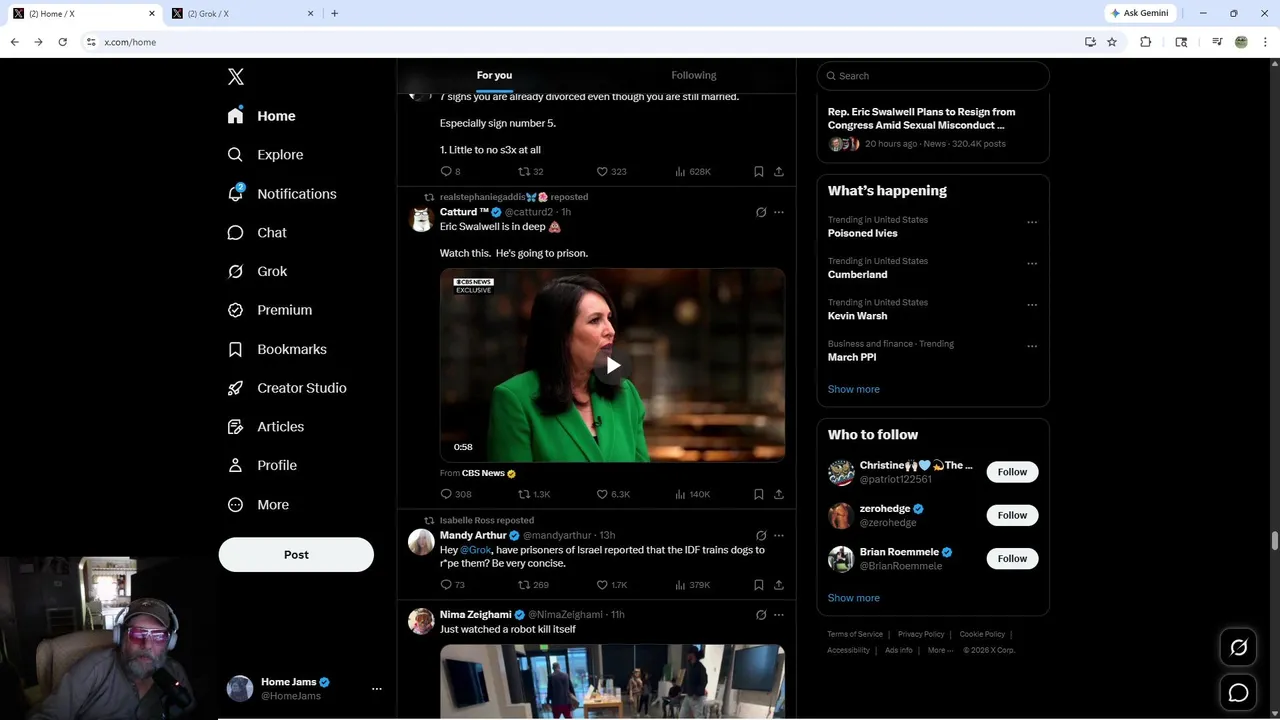
Task: Ask Grok about Nima Zeighami post
Action: pos(761,615)
